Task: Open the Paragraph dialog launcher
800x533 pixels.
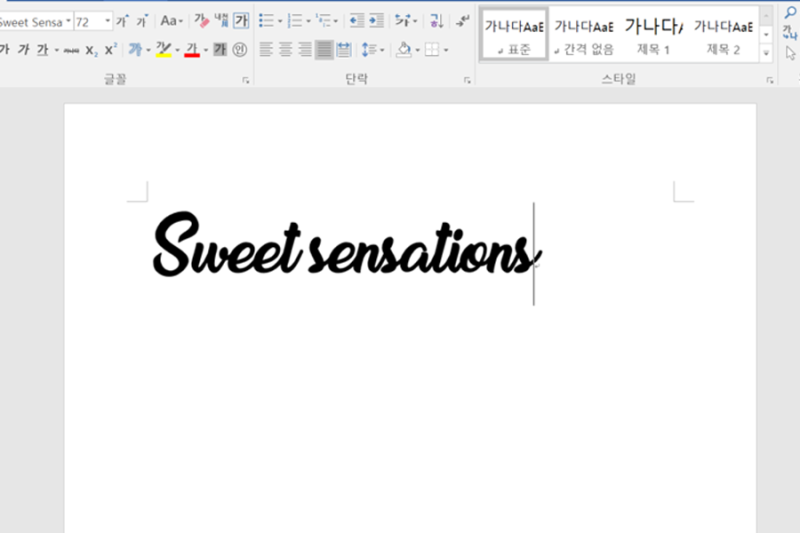Action: point(467,80)
